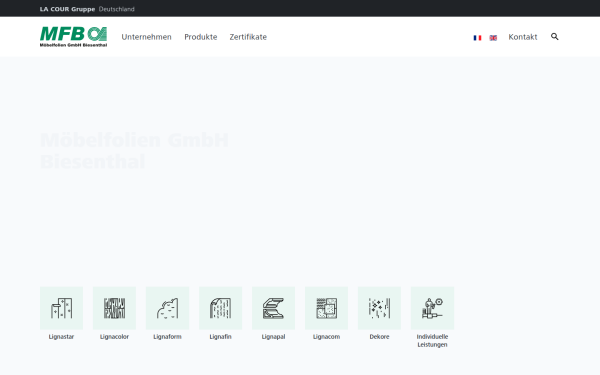Click the Lignacom text label

(x=326, y=337)
